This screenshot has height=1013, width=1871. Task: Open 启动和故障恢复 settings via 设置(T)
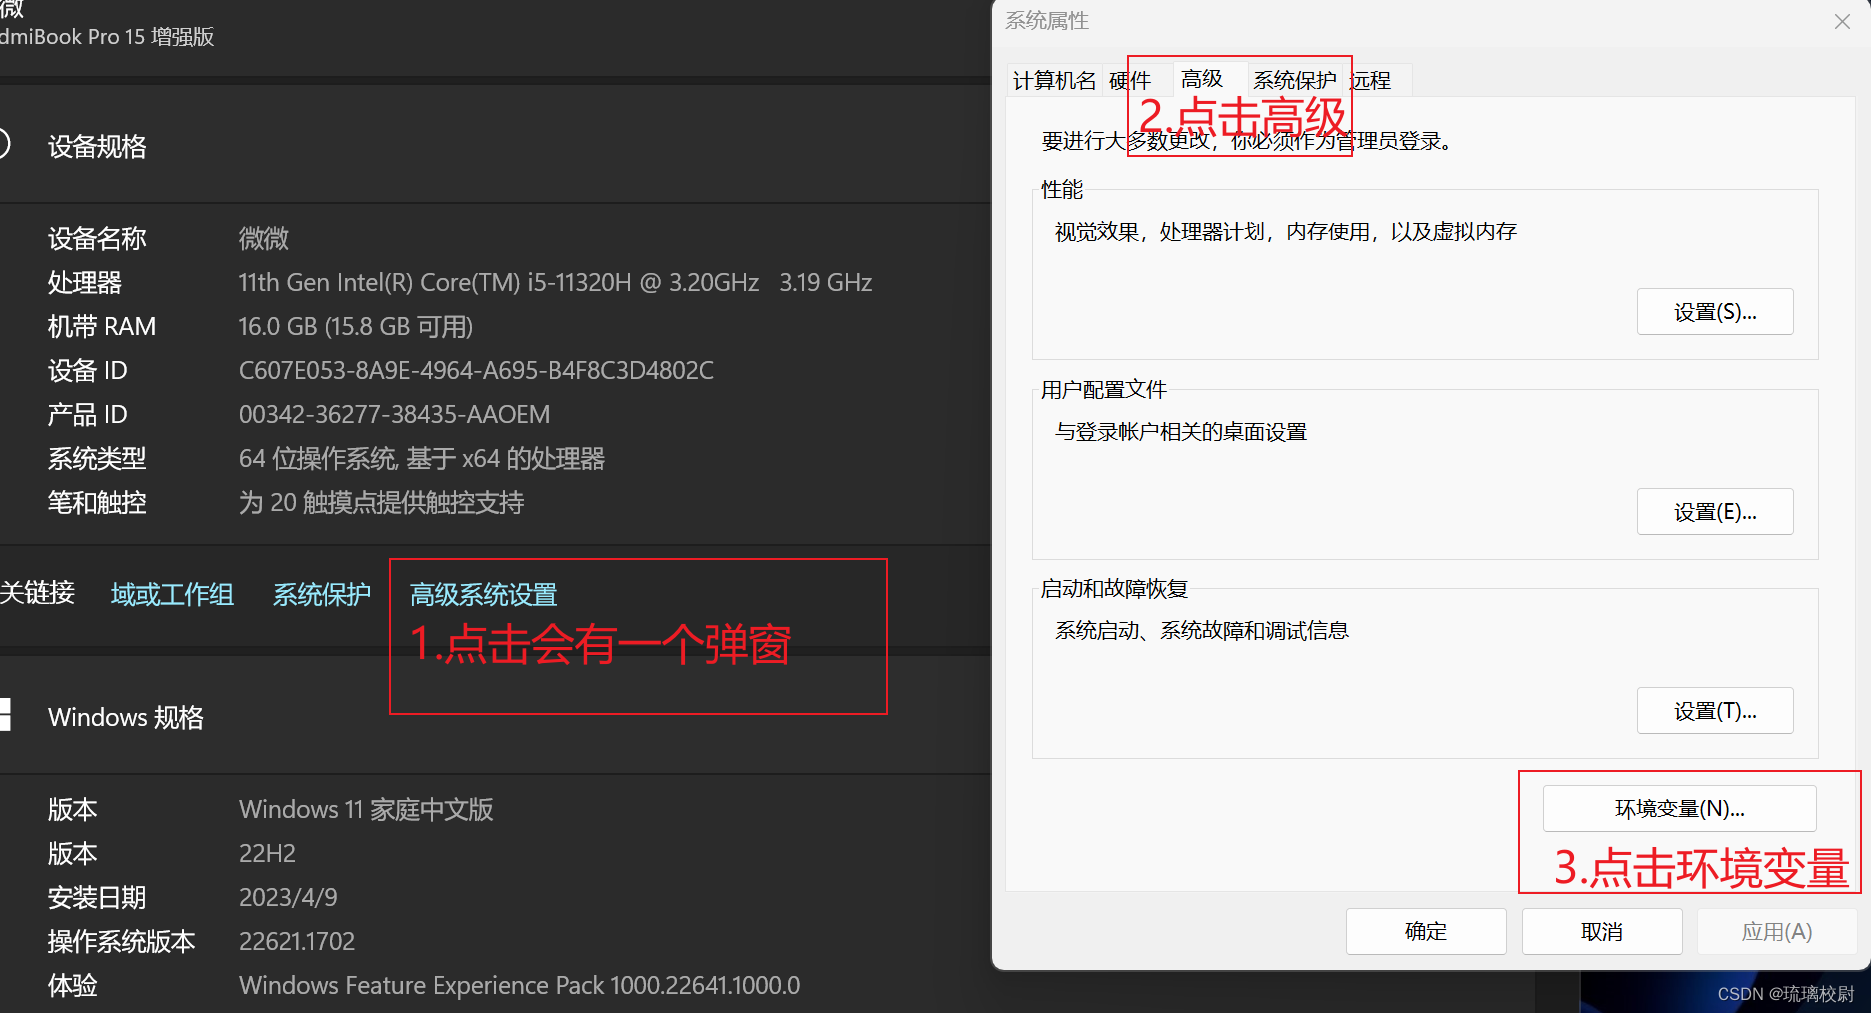1714,710
